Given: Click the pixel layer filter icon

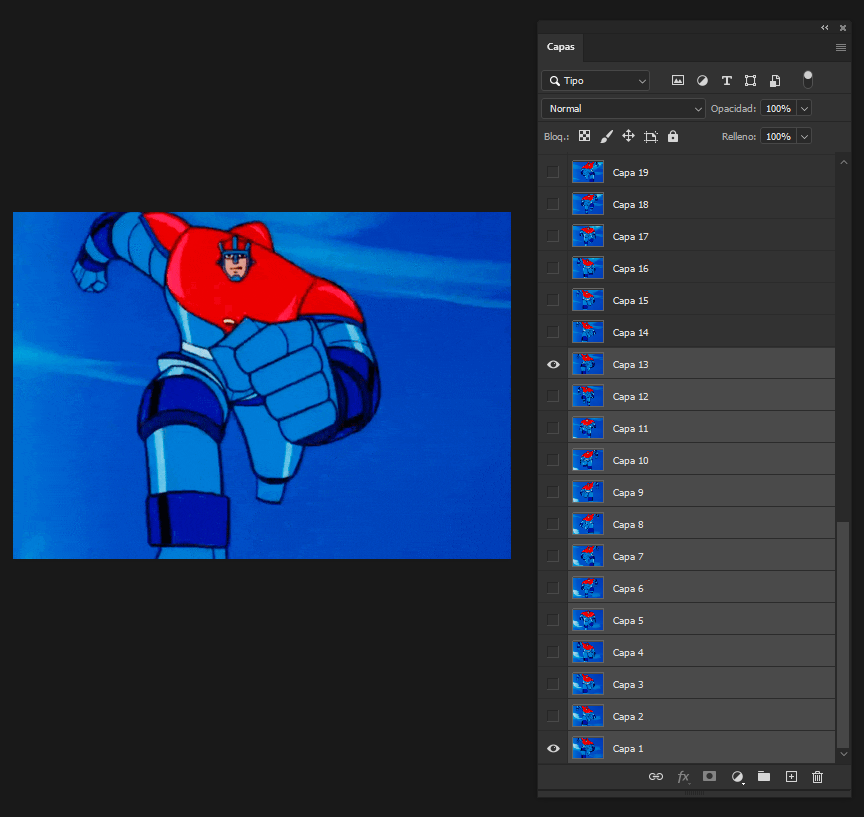Looking at the screenshot, I should pyautogui.click(x=678, y=80).
